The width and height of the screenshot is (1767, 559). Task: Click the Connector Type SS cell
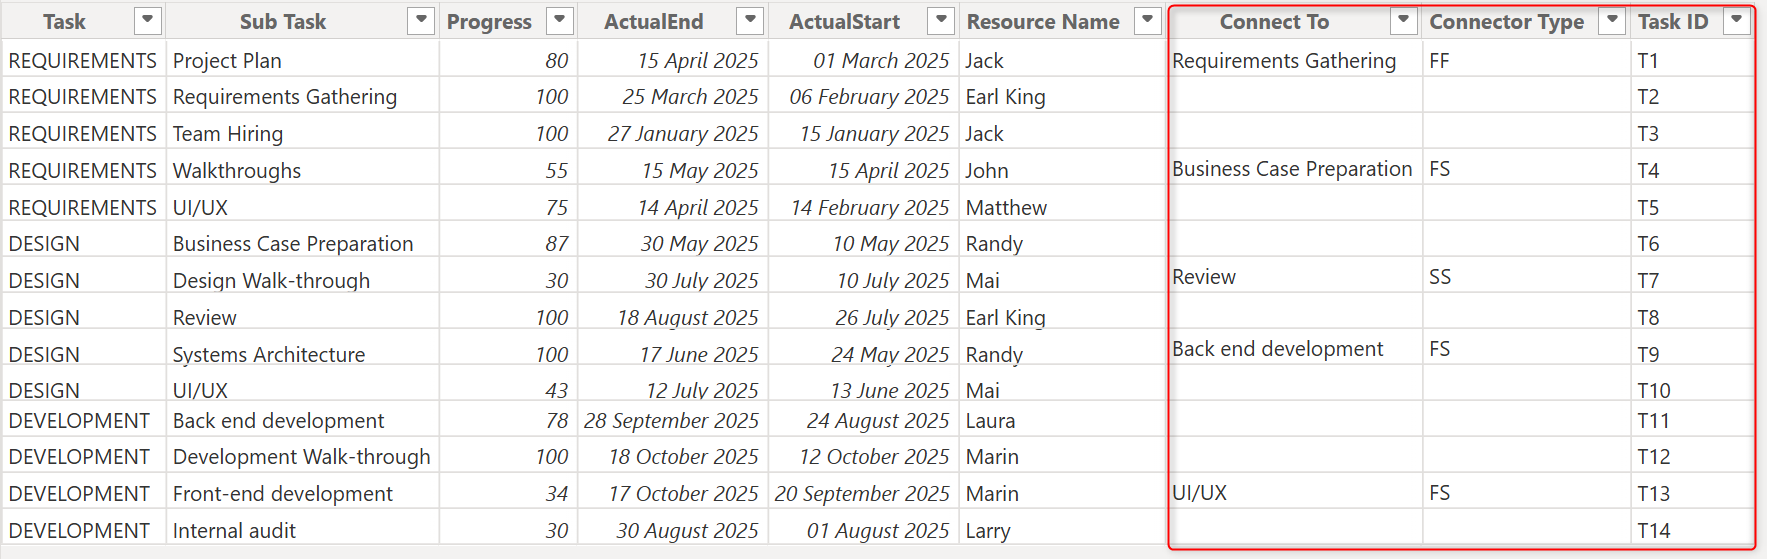(x=1440, y=277)
